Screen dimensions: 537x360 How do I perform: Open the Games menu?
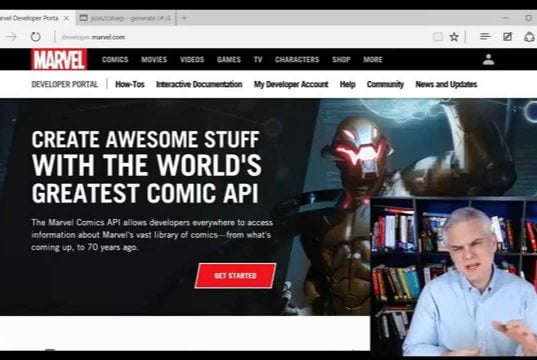(x=229, y=60)
